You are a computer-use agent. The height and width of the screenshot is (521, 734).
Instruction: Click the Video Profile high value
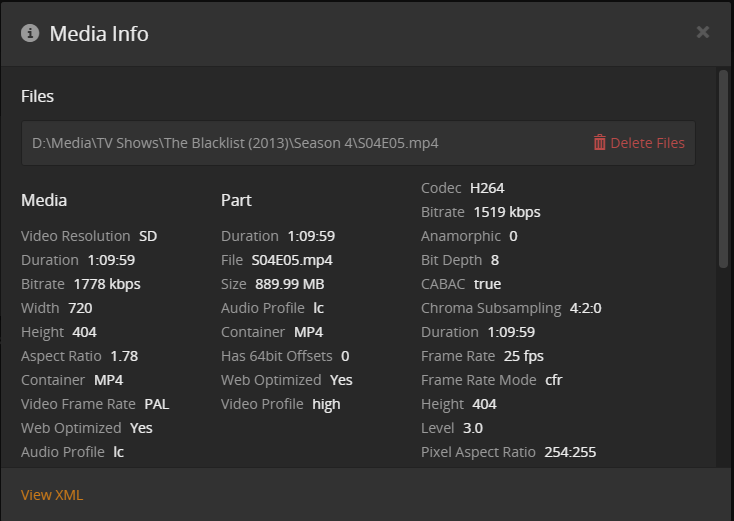(x=326, y=404)
